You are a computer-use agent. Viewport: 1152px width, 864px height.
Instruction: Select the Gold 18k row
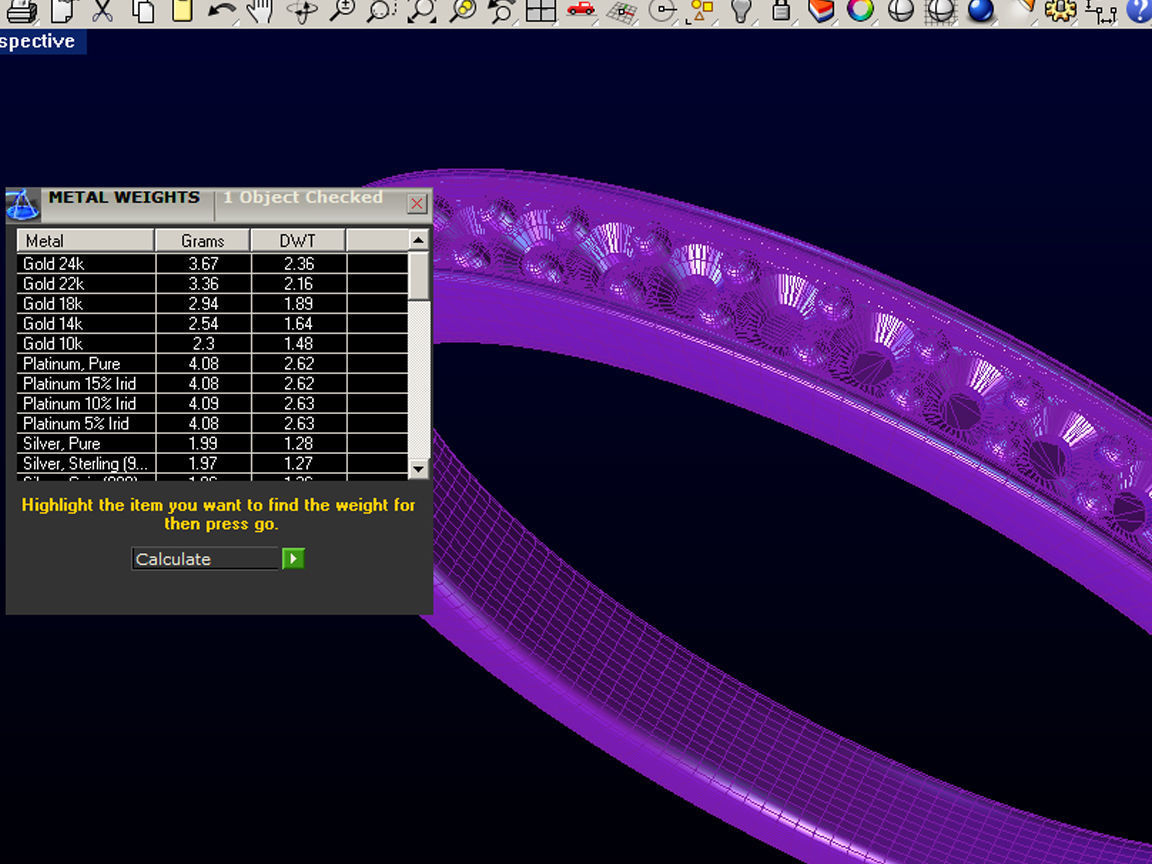tap(212, 303)
